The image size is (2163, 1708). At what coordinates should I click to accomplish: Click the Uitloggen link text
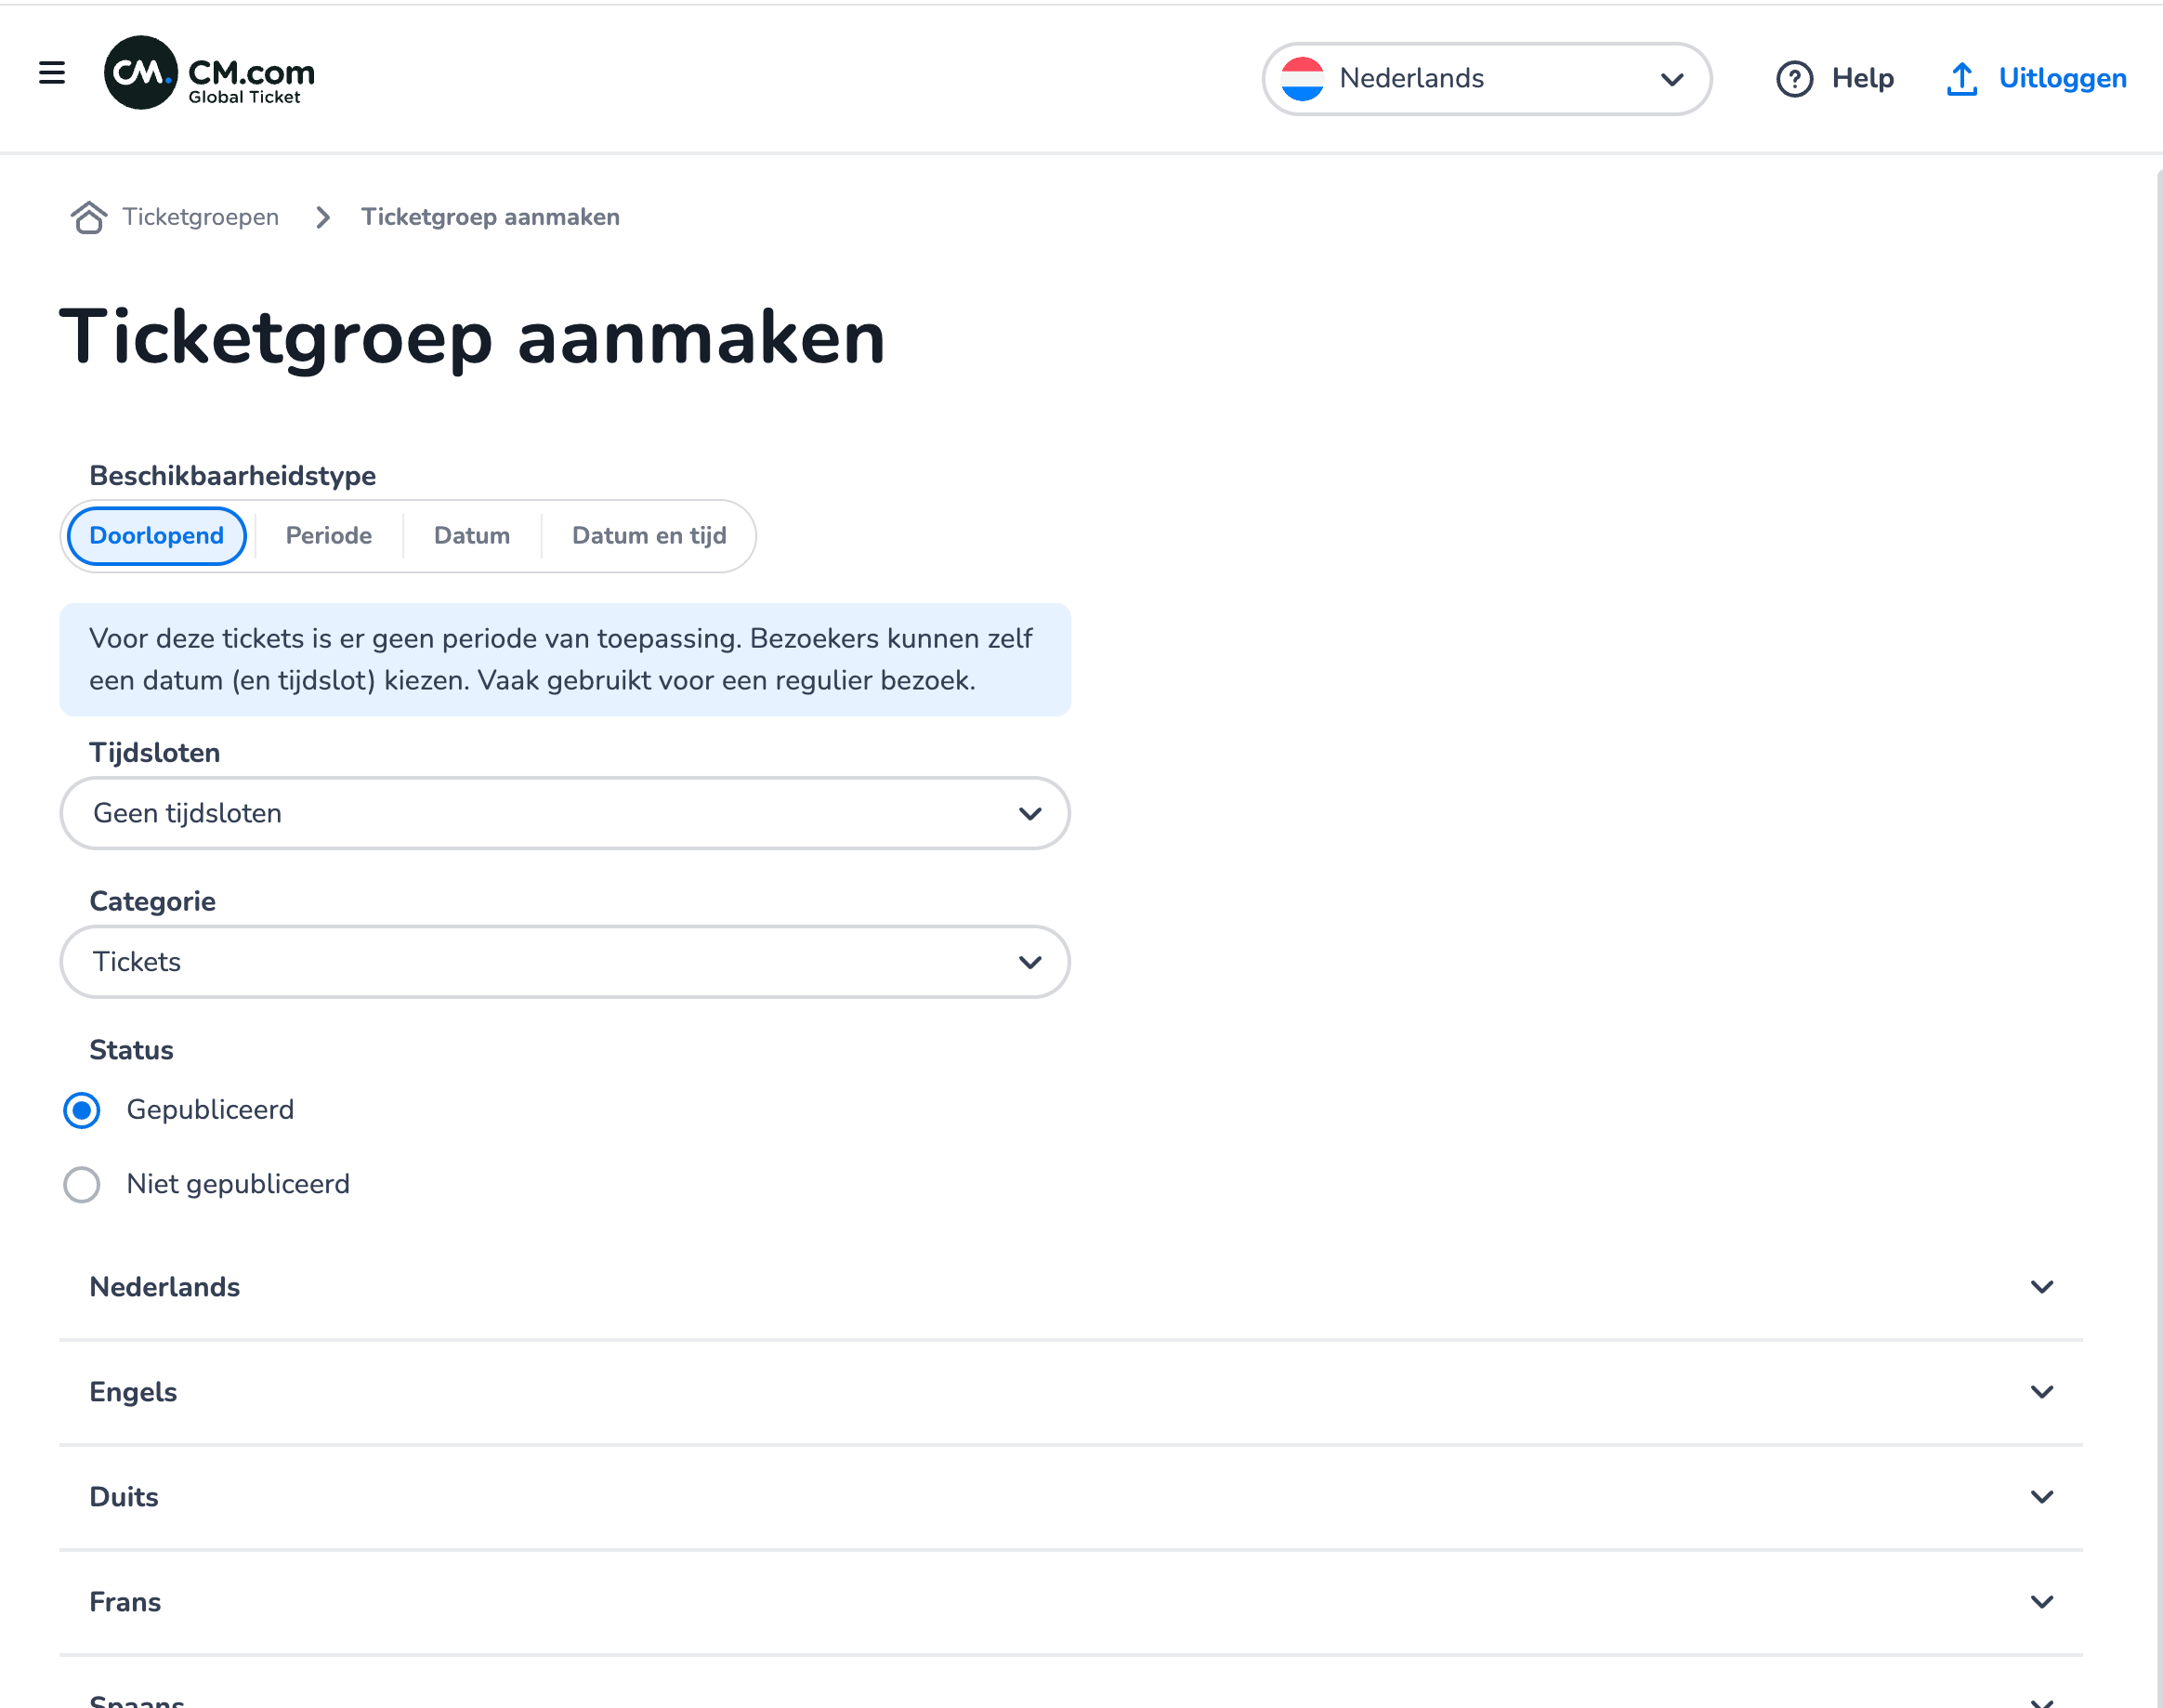[2062, 78]
